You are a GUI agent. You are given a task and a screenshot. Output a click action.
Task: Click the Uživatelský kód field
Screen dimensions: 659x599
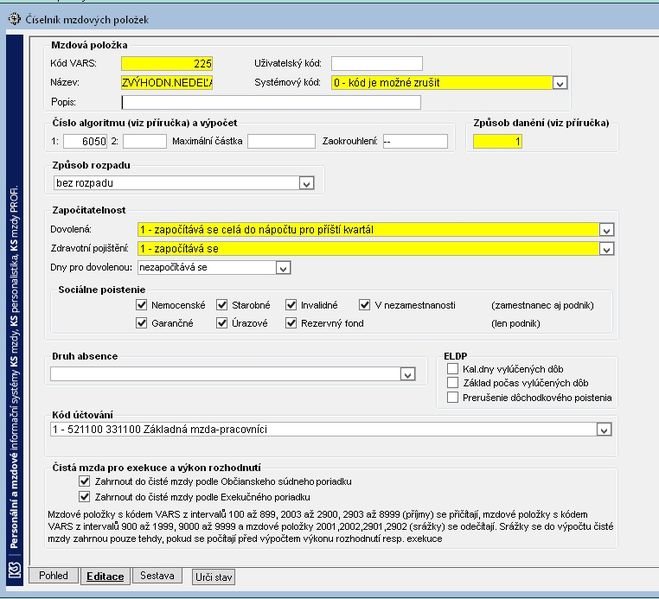click(377, 63)
